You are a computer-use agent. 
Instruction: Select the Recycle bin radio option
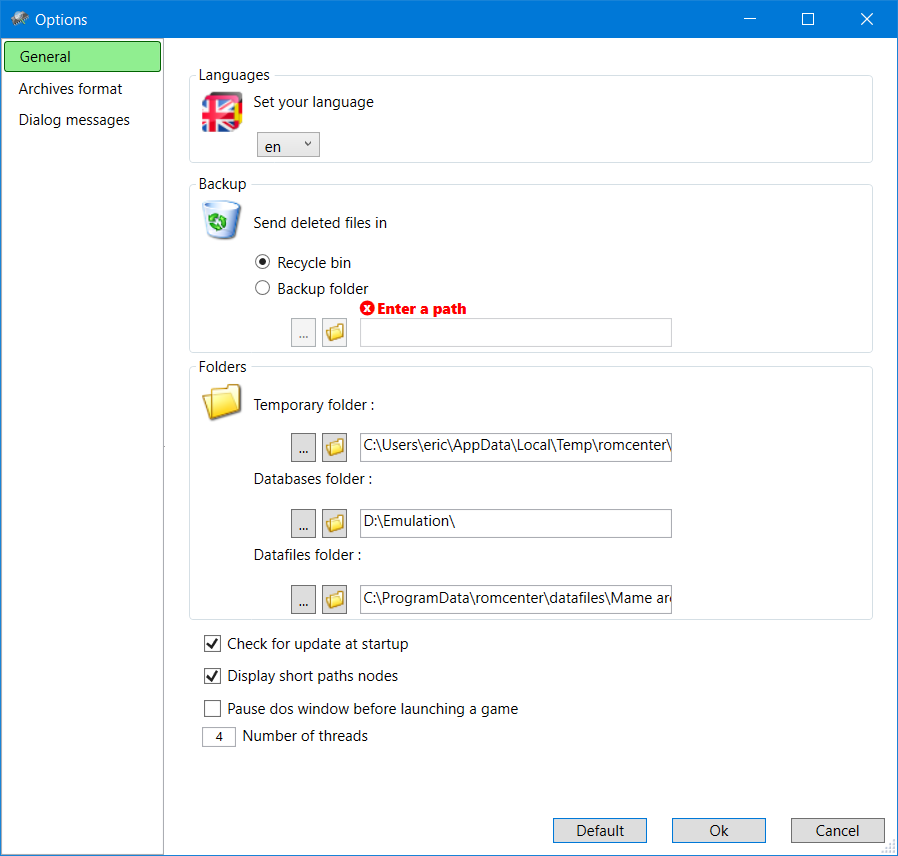[x=263, y=262]
